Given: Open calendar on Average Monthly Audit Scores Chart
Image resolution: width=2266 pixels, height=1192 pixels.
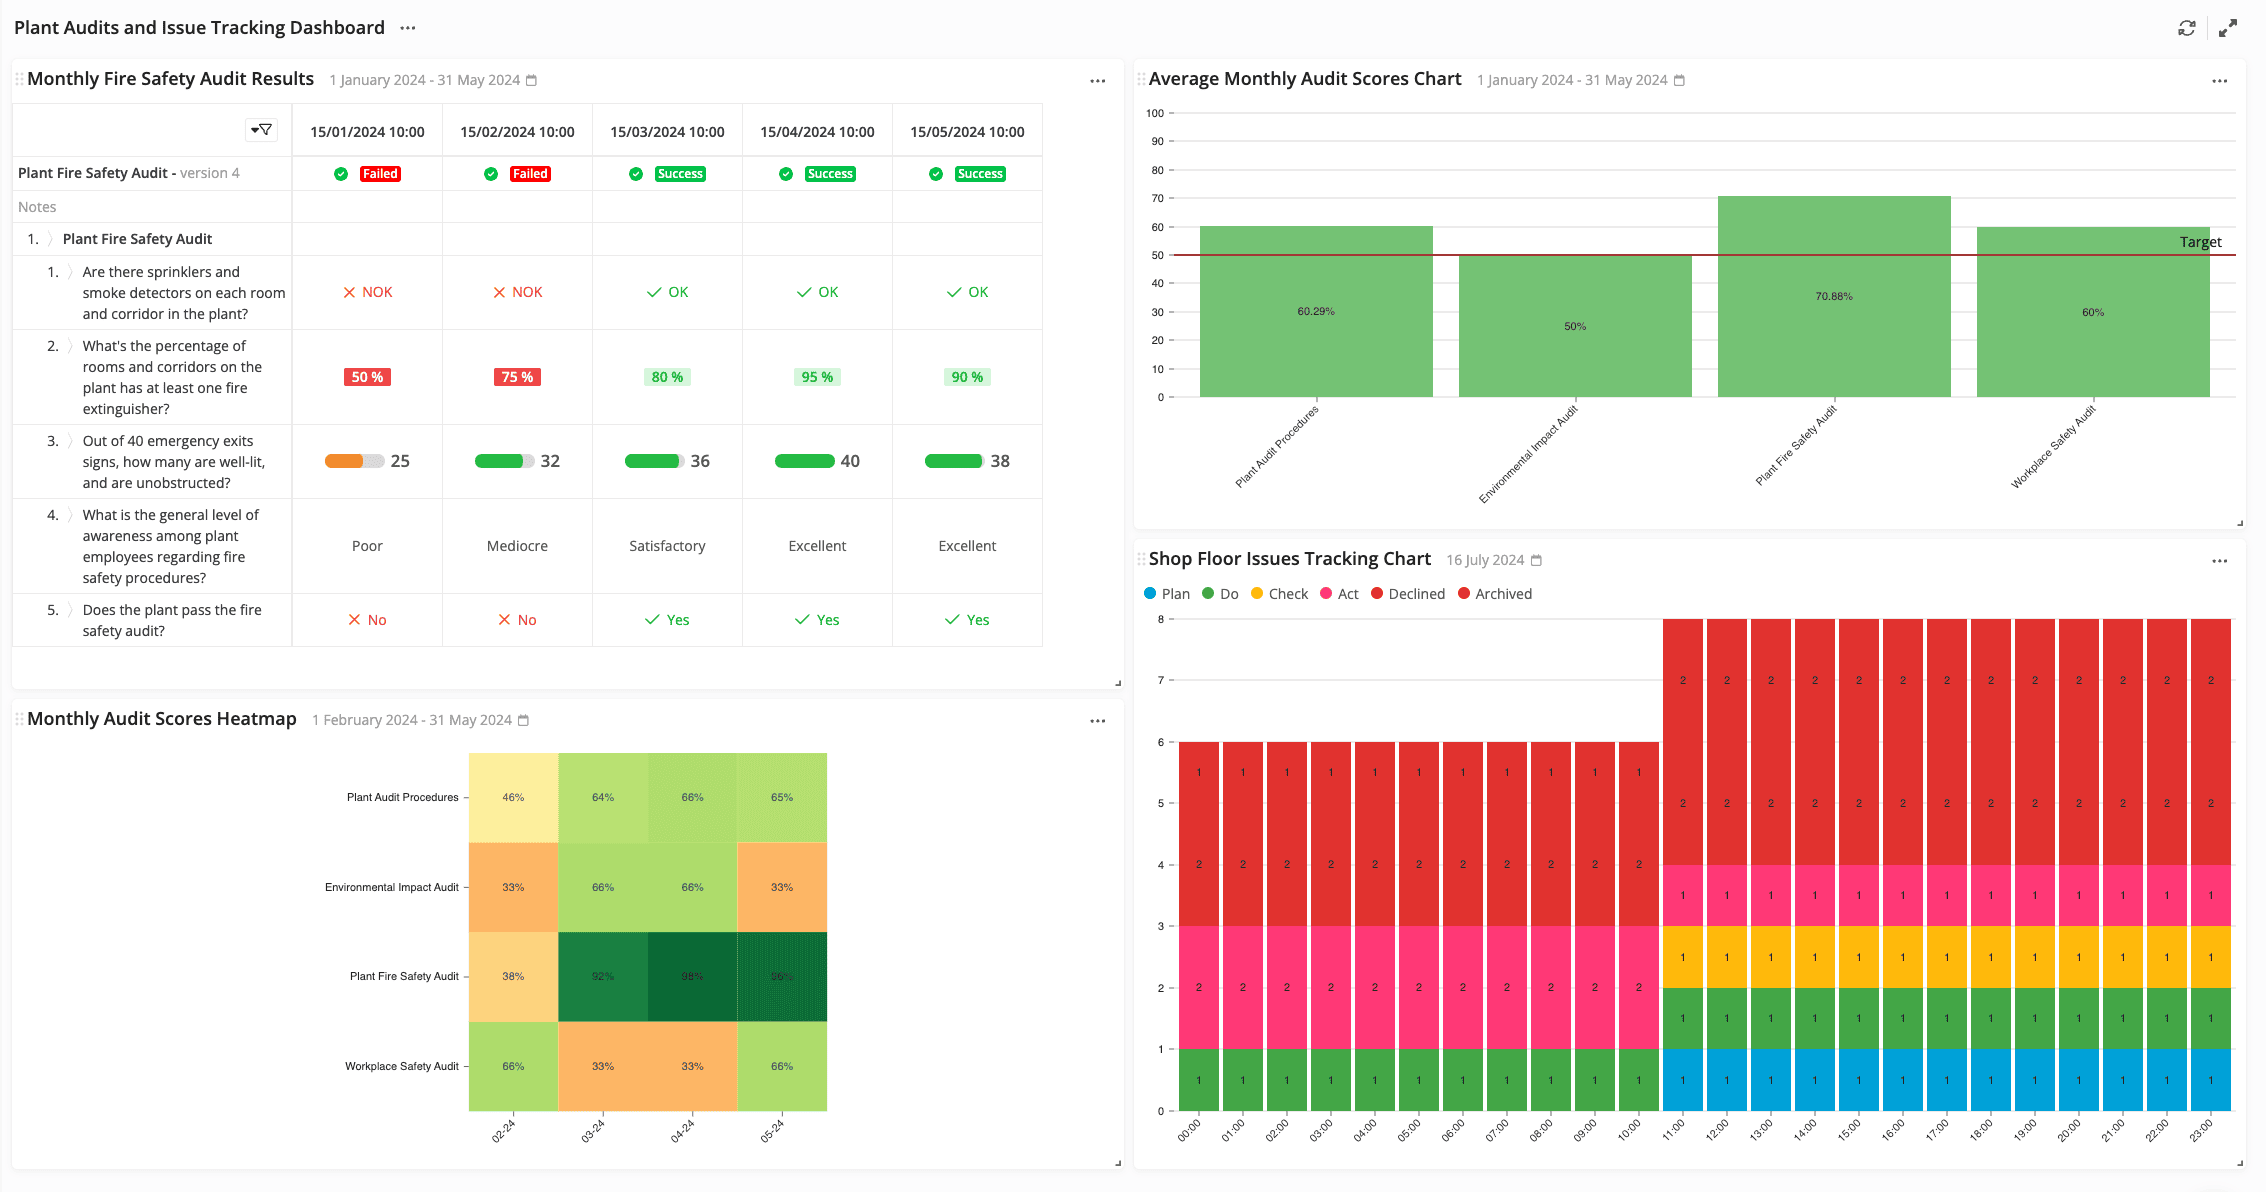Looking at the screenshot, I should click(1679, 80).
